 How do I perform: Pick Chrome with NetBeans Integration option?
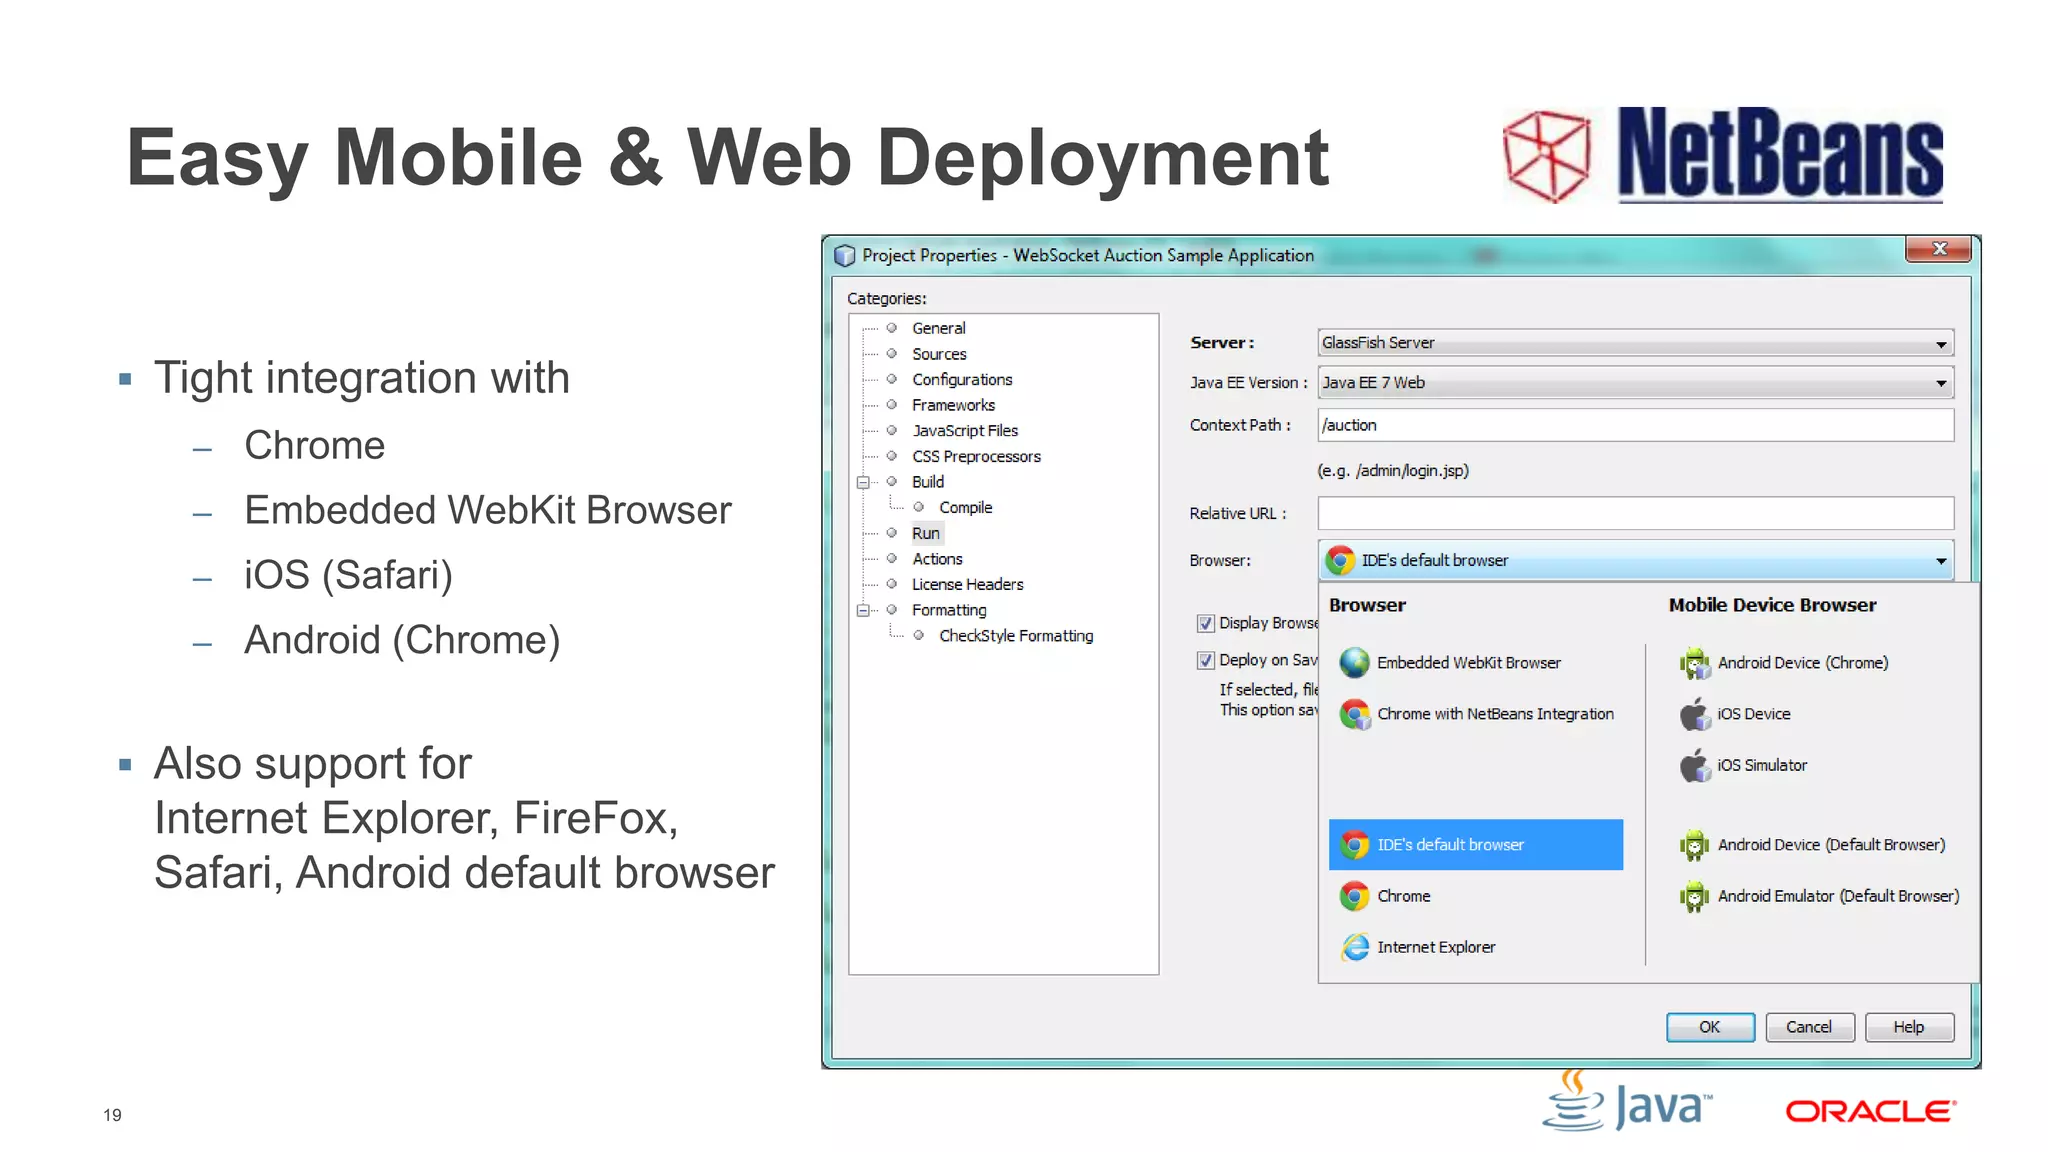(1495, 714)
